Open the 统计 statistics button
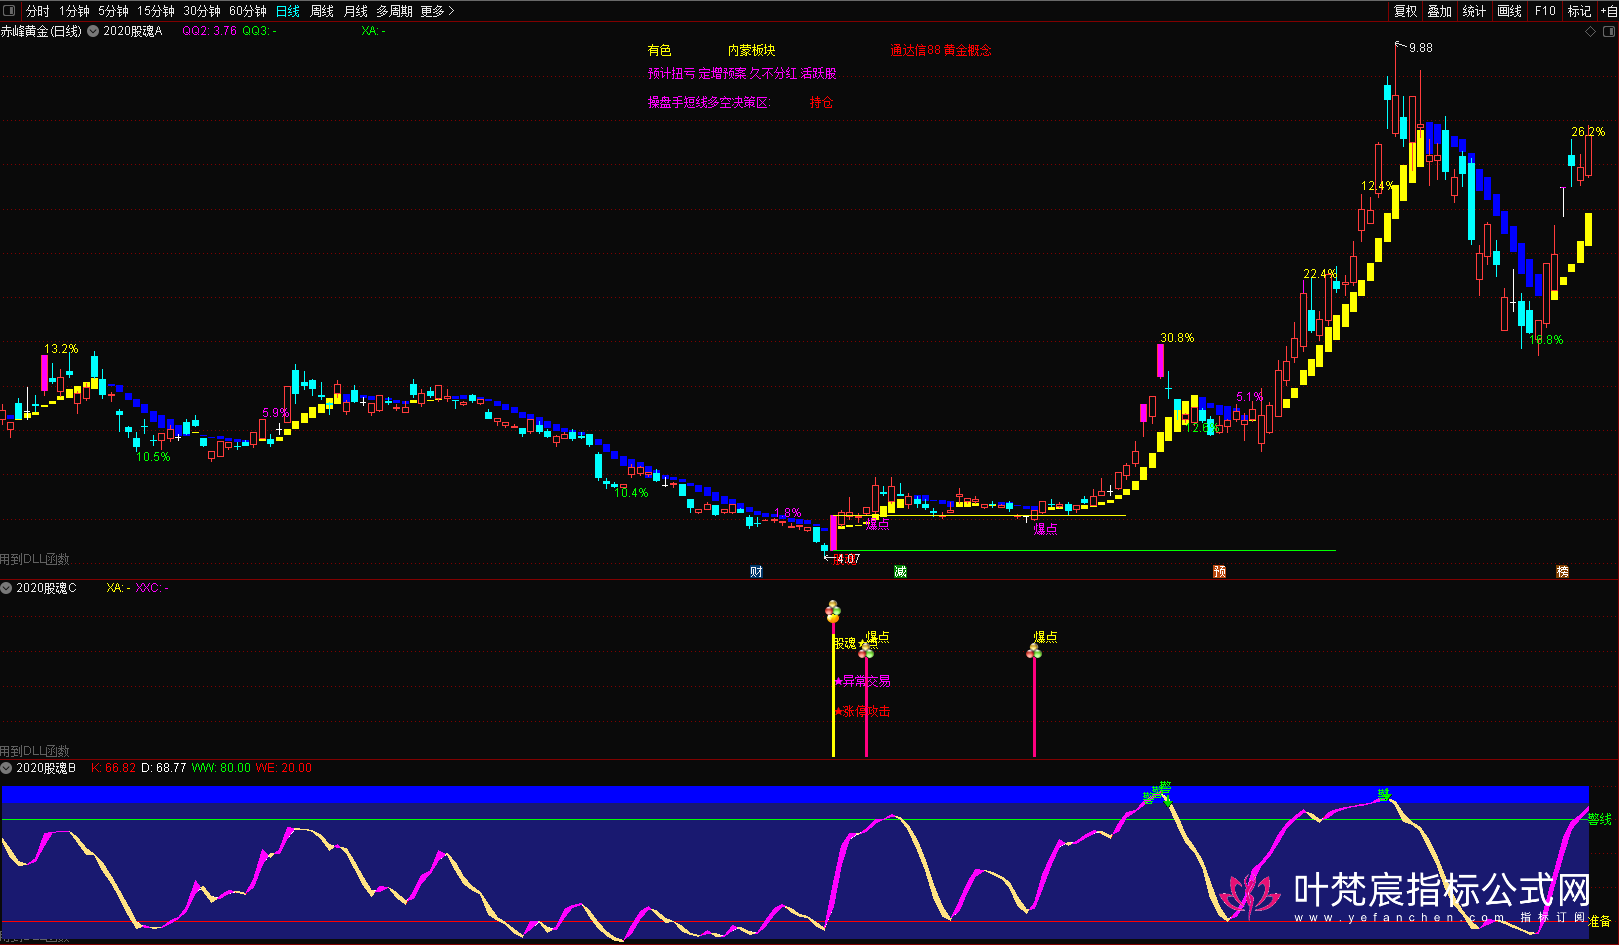The image size is (1619, 945). [x=1474, y=11]
